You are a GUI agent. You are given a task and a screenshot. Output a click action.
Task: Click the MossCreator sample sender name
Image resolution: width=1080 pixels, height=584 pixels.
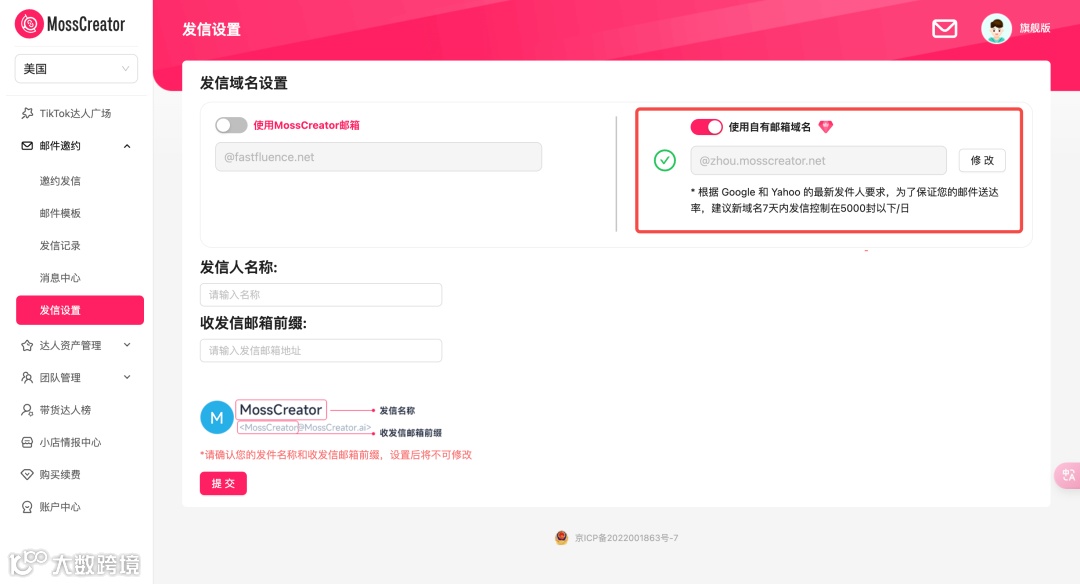point(281,410)
